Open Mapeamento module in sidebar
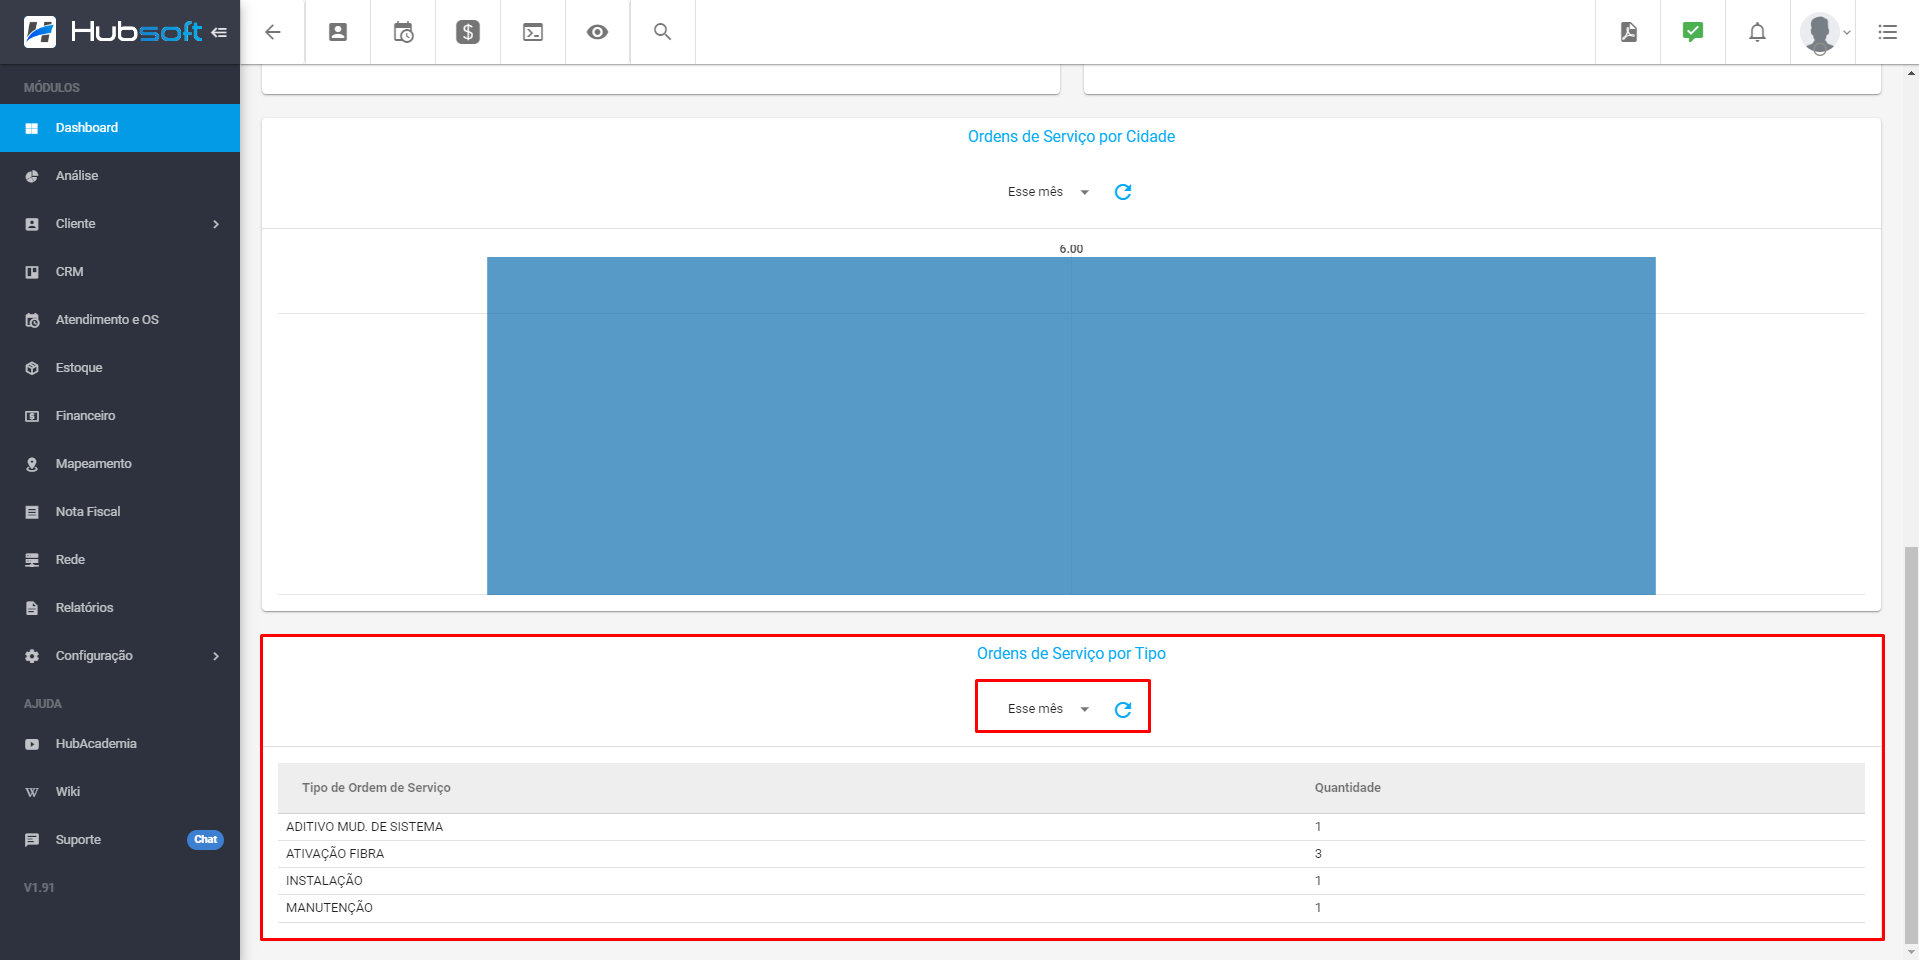Viewport: 1919px width, 960px height. point(120,464)
